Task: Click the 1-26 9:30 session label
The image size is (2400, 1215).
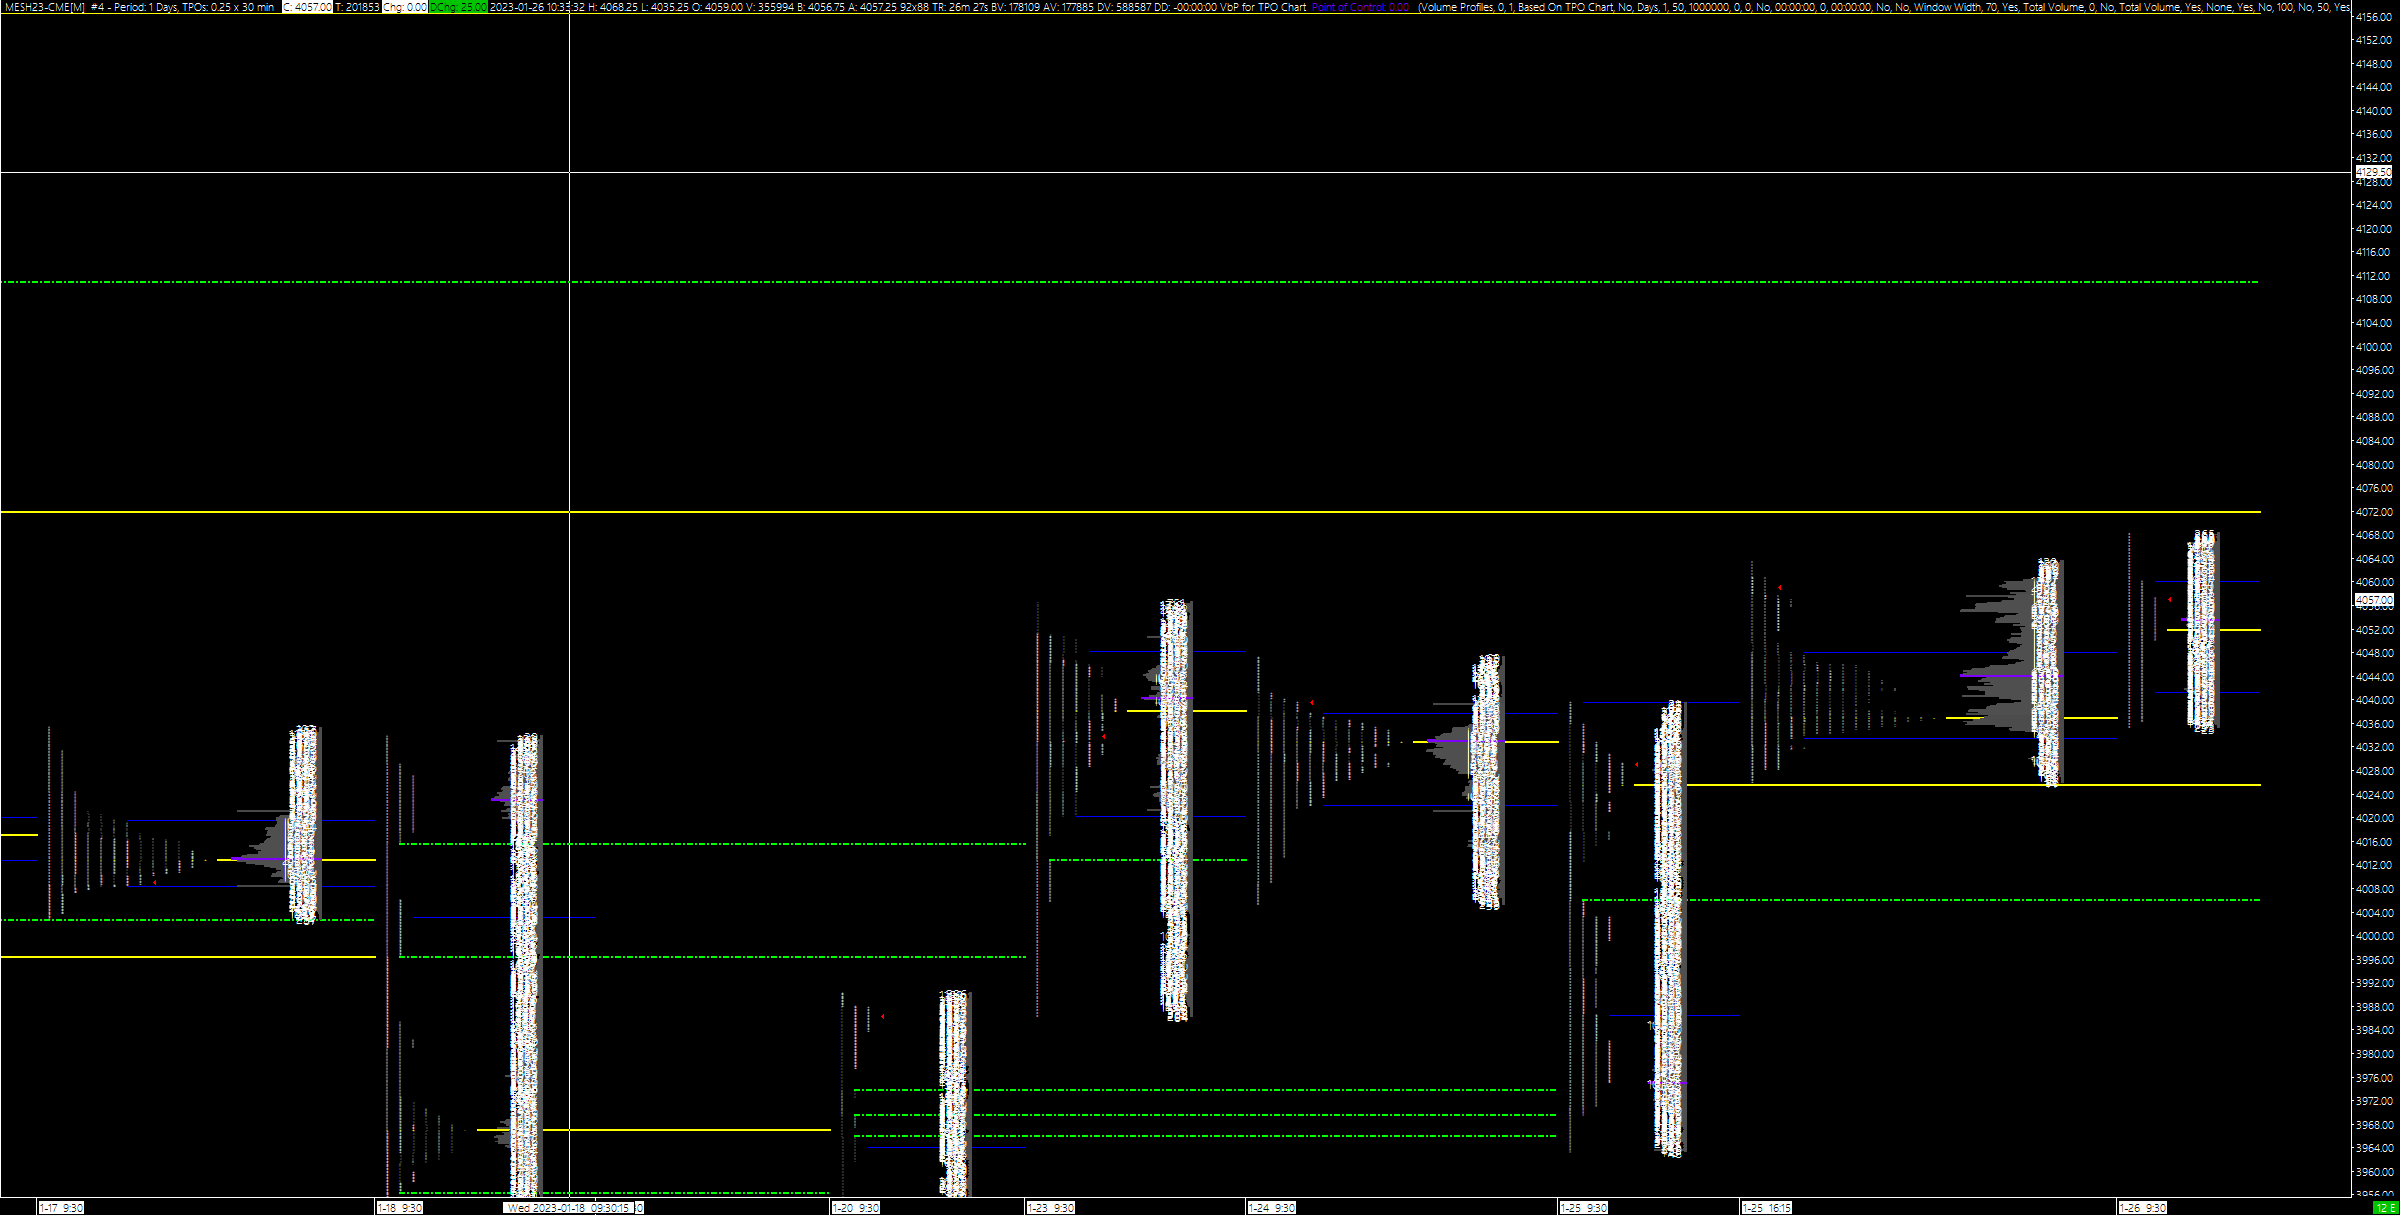Action: (x=2143, y=1208)
